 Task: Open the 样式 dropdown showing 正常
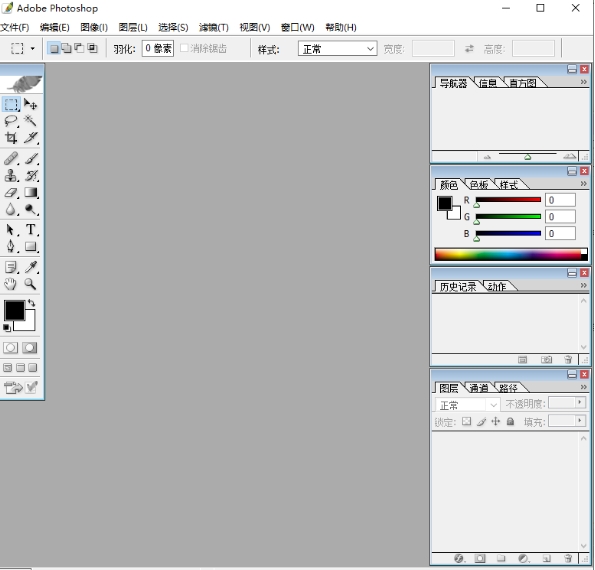337,49
